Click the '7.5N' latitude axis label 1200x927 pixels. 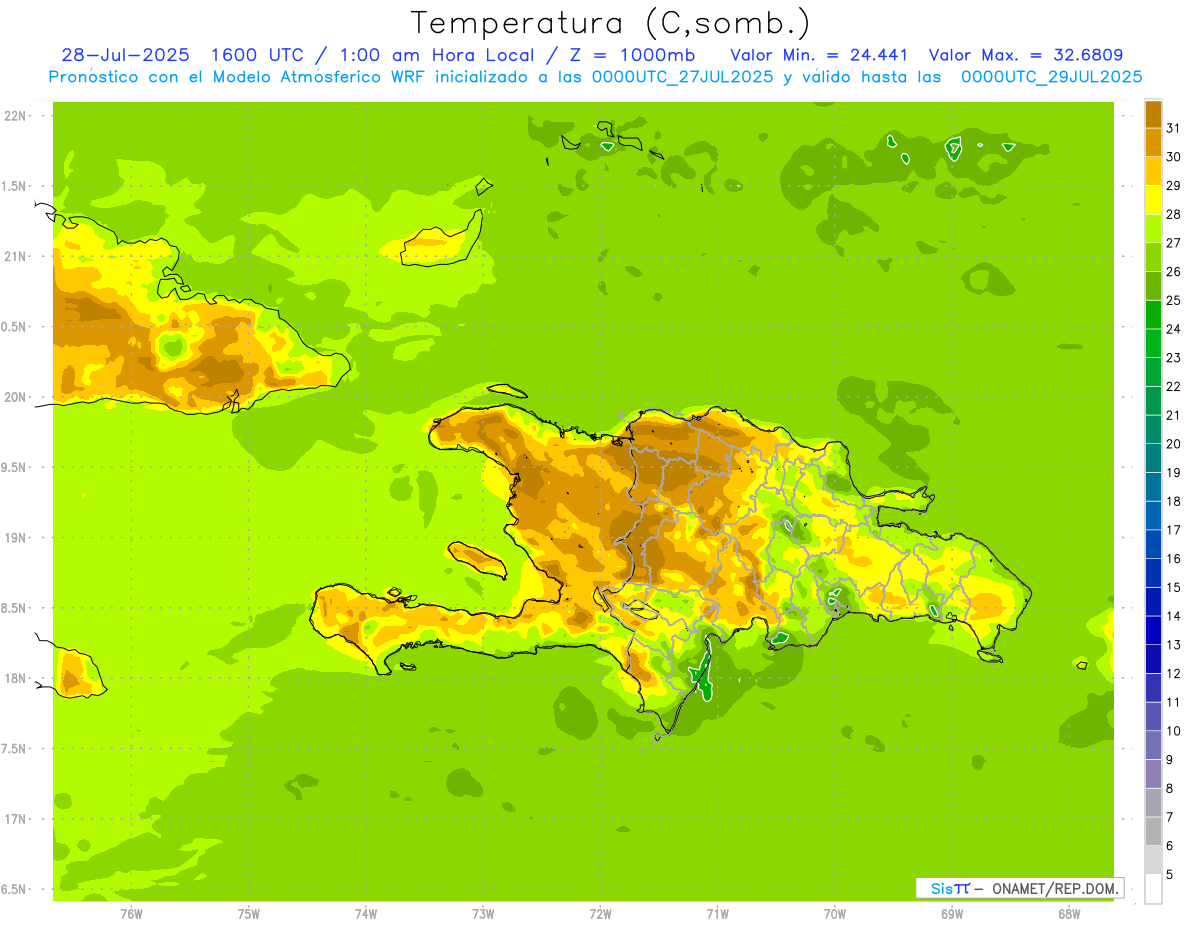pyautogui.click(x=14, y=749)
